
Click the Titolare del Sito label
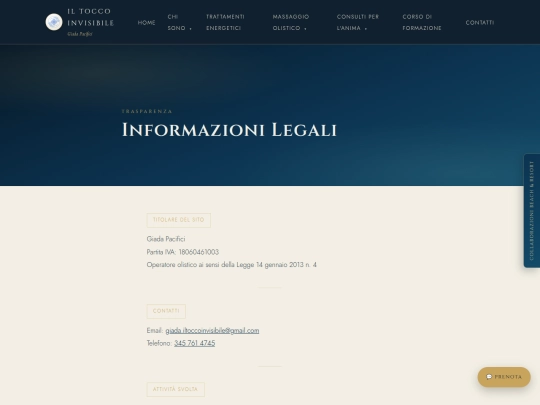179,220
